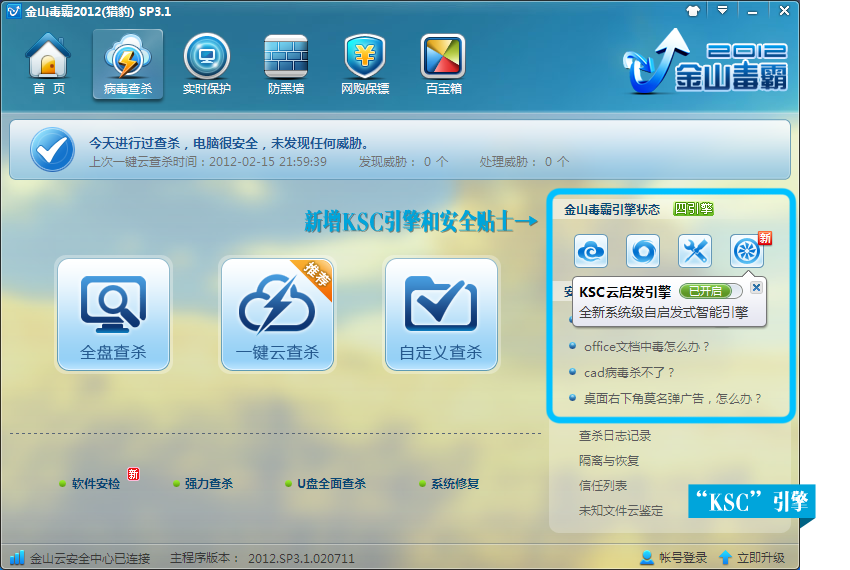Click 帐号登录 account login
The height and width of the screenshot is (570, 850).
click(683, 558)
